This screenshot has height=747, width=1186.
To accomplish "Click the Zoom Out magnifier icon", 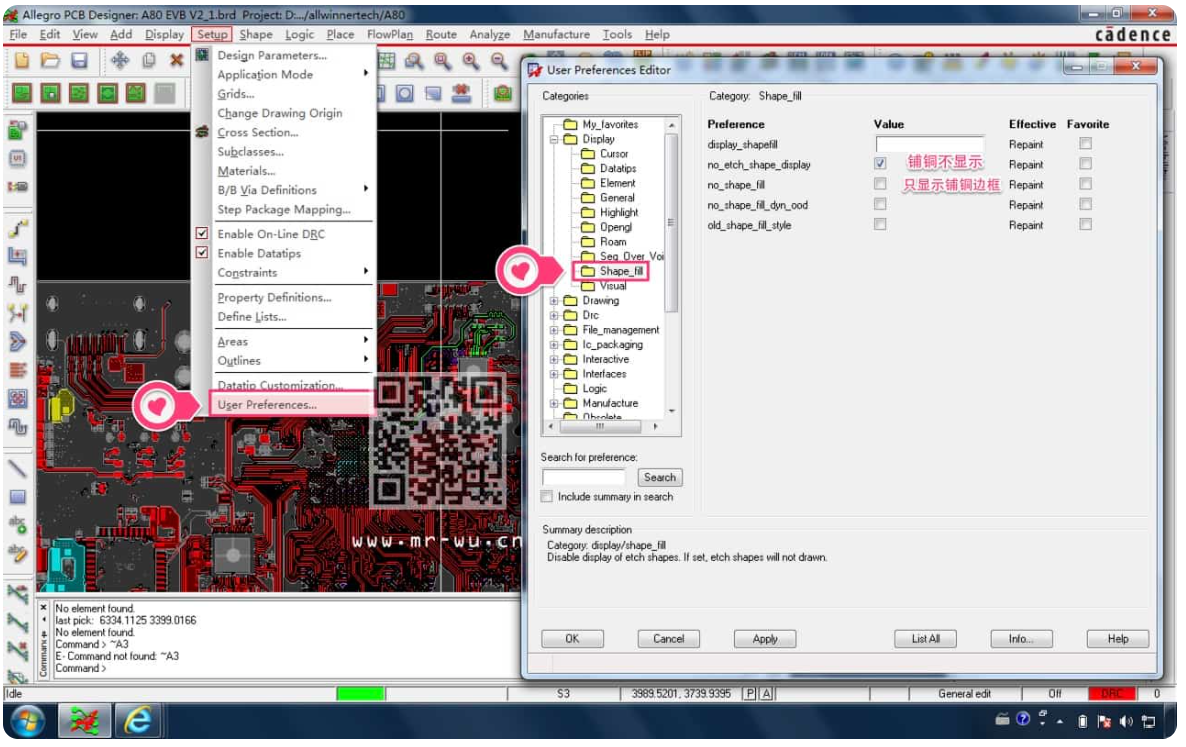I will pos(498,61).
